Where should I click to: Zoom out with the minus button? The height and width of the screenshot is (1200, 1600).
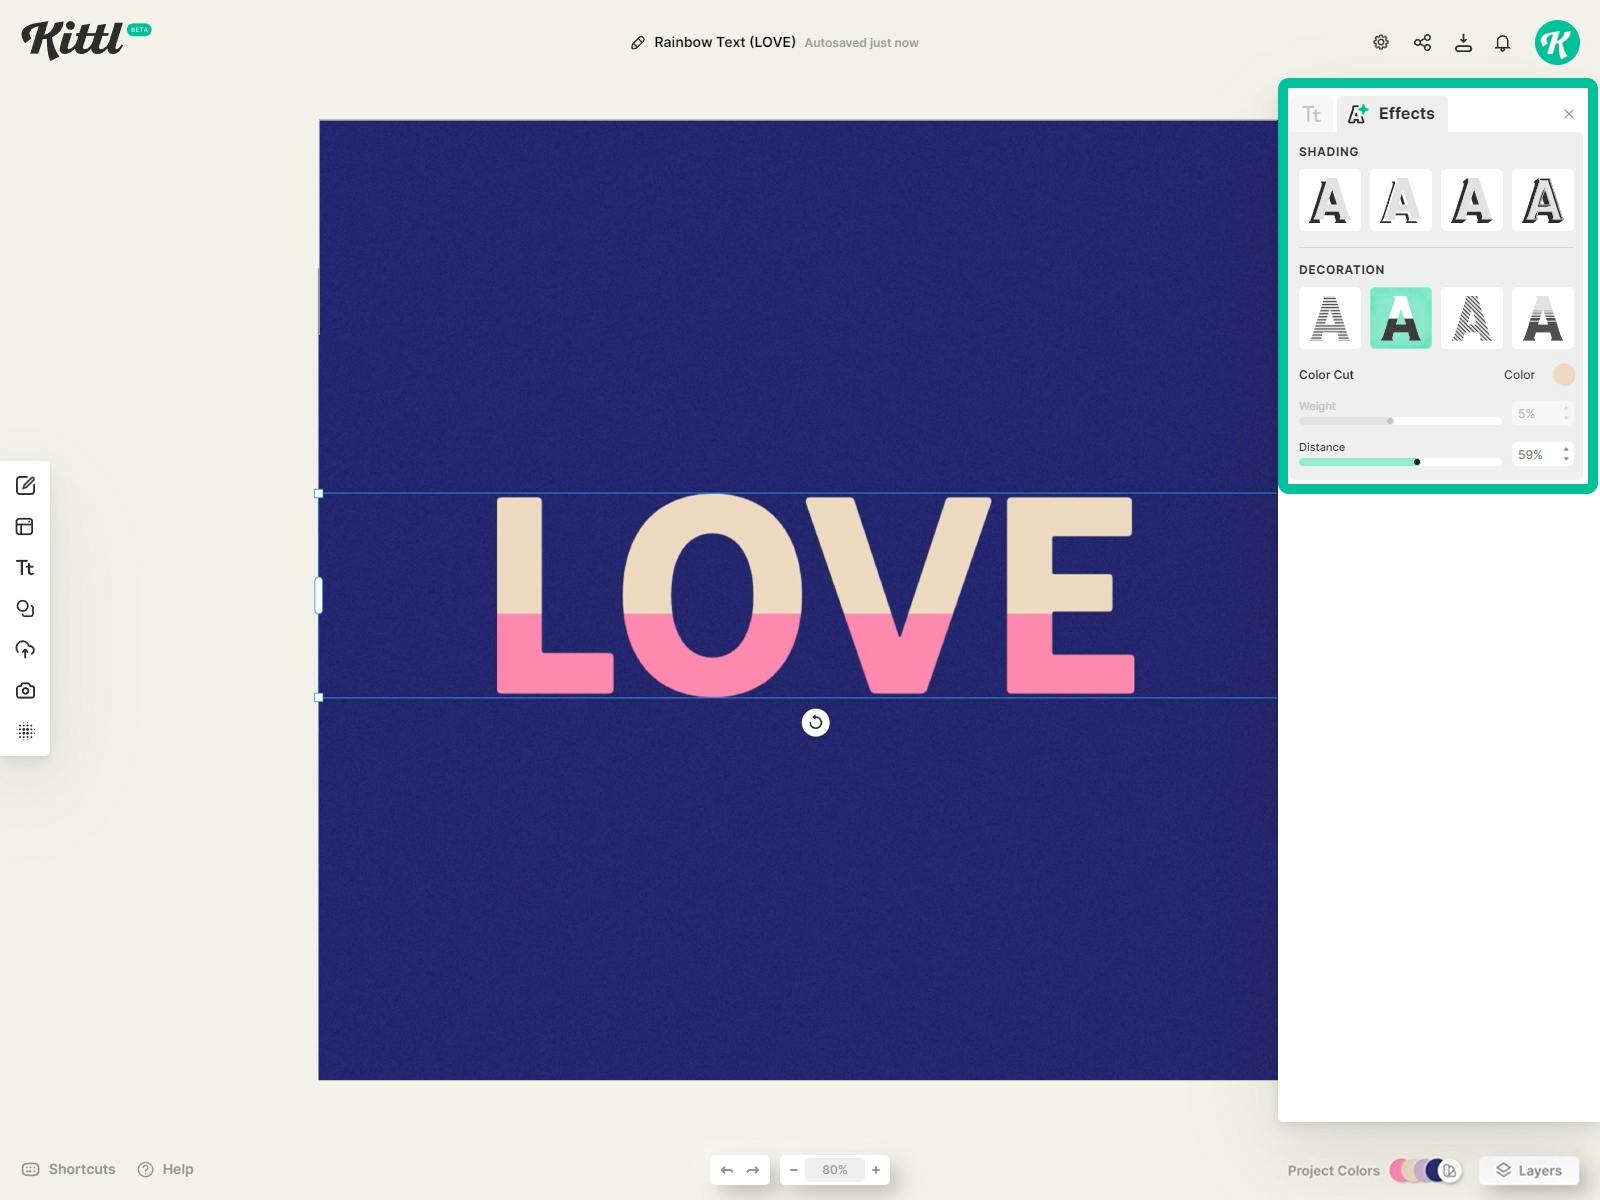(794, 1170)
